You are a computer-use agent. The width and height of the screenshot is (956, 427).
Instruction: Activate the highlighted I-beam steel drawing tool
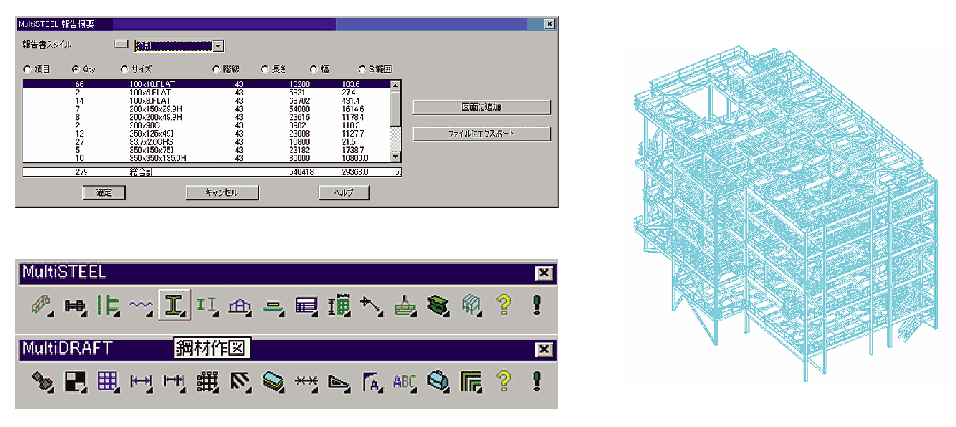(x=174, y=304)
